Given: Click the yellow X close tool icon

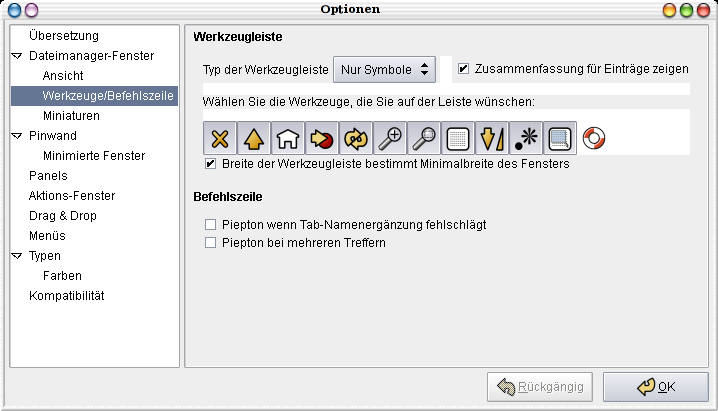Looking at the screenshot, I should [220, 138].
